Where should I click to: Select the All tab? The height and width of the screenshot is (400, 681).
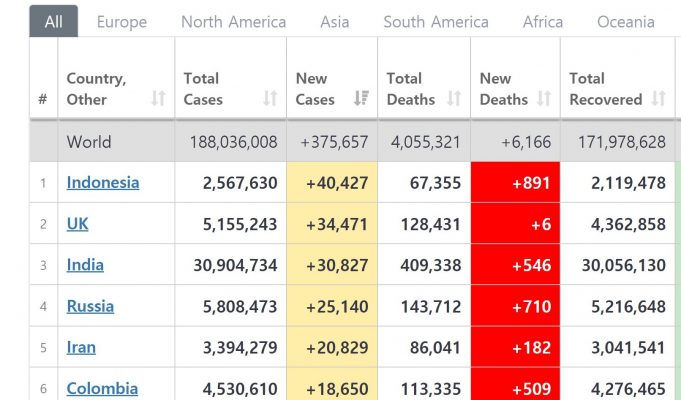53,21
